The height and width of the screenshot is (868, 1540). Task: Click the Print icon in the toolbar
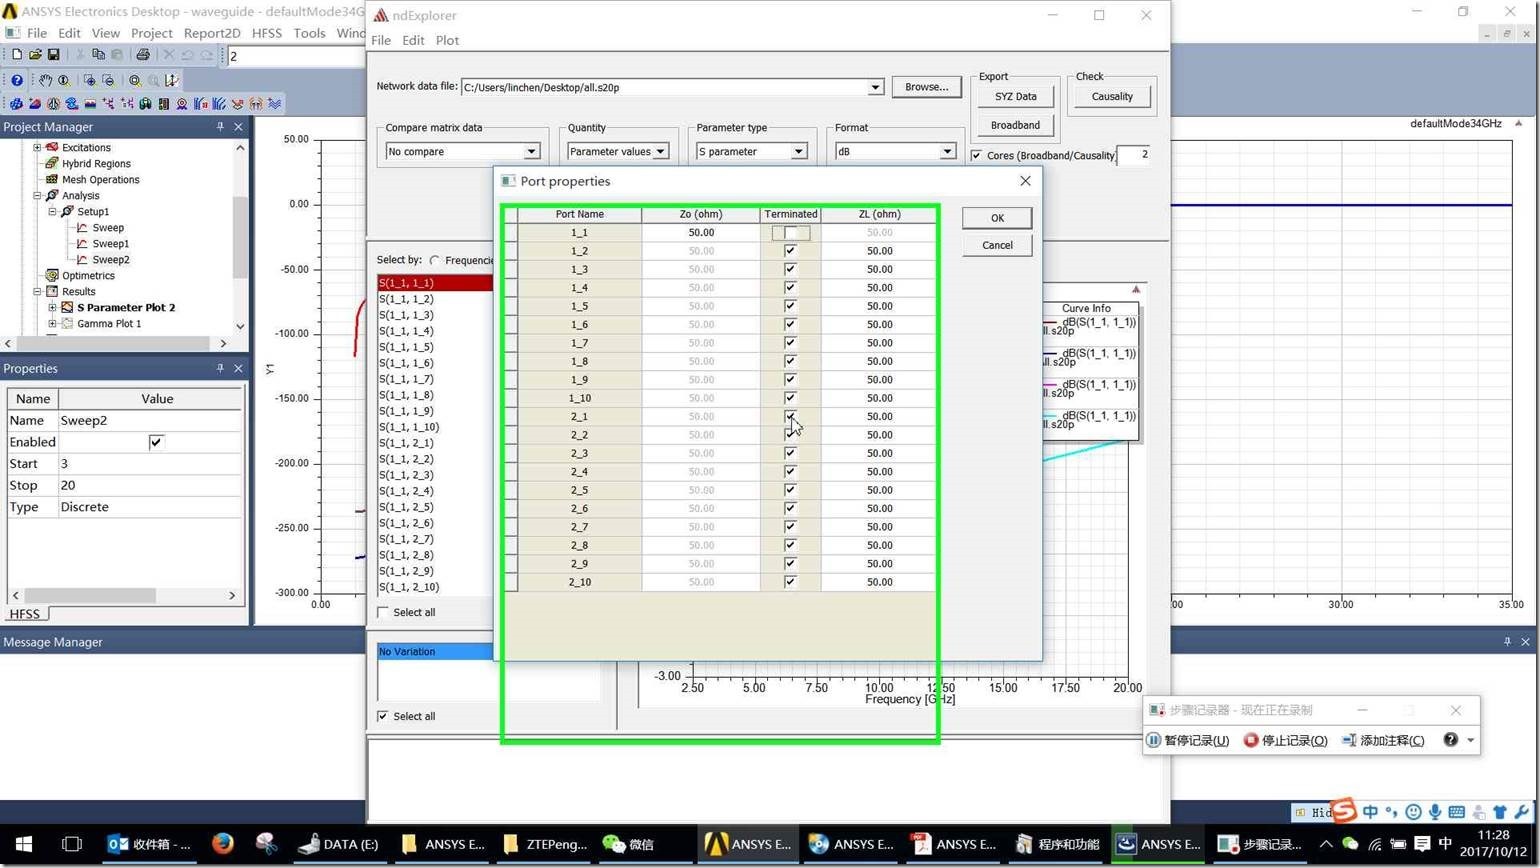[x=142, y=55]
